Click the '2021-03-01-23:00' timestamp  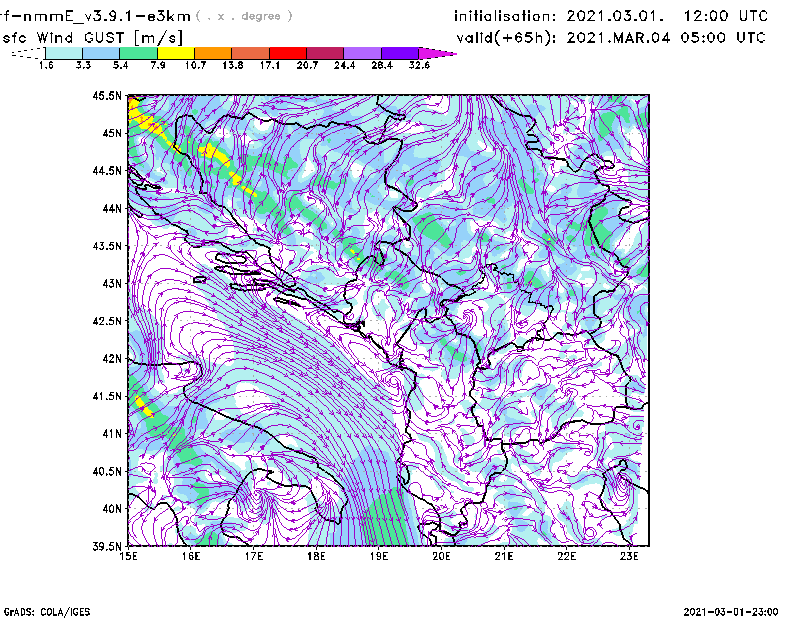pyautogui.click(x=731, y=611)
